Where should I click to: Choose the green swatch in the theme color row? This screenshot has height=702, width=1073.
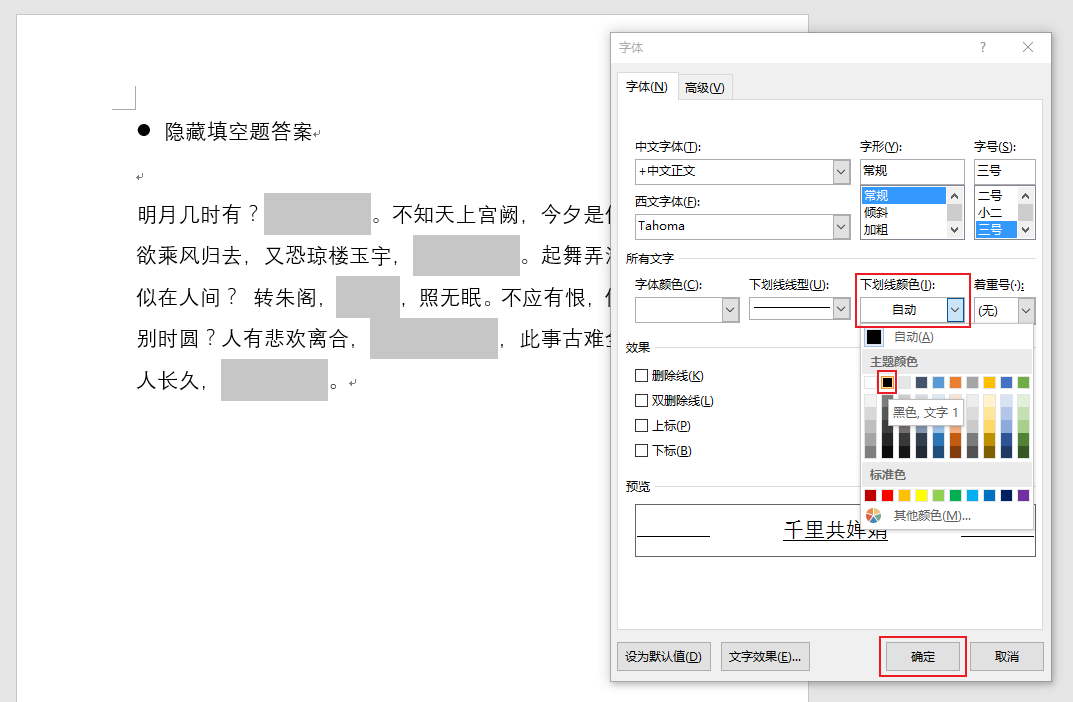tap(1023, 382)
